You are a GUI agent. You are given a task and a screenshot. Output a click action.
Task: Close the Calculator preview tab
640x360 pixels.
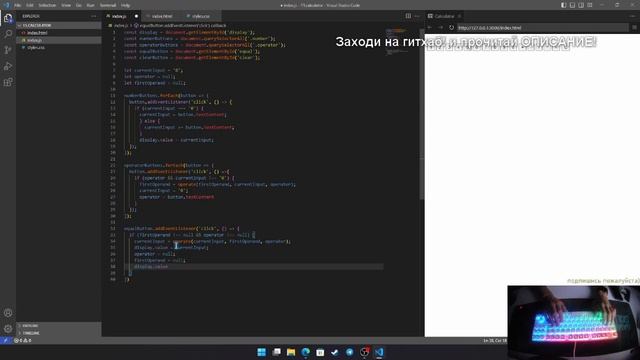pos(459,16)
